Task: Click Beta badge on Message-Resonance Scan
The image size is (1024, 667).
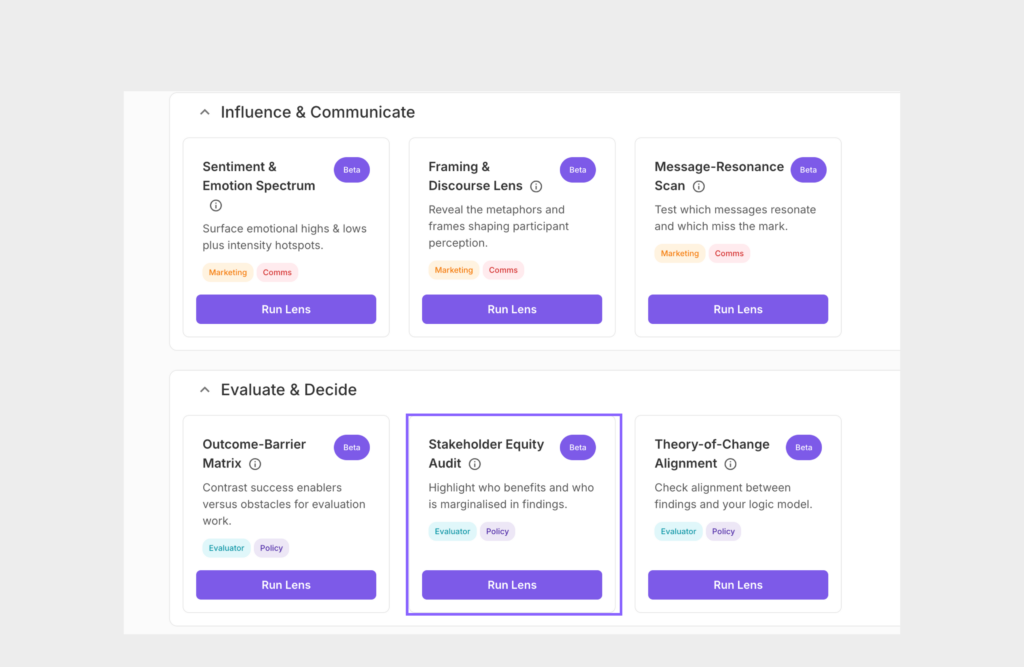Action: pyautogui.click(x=808, y=170)
